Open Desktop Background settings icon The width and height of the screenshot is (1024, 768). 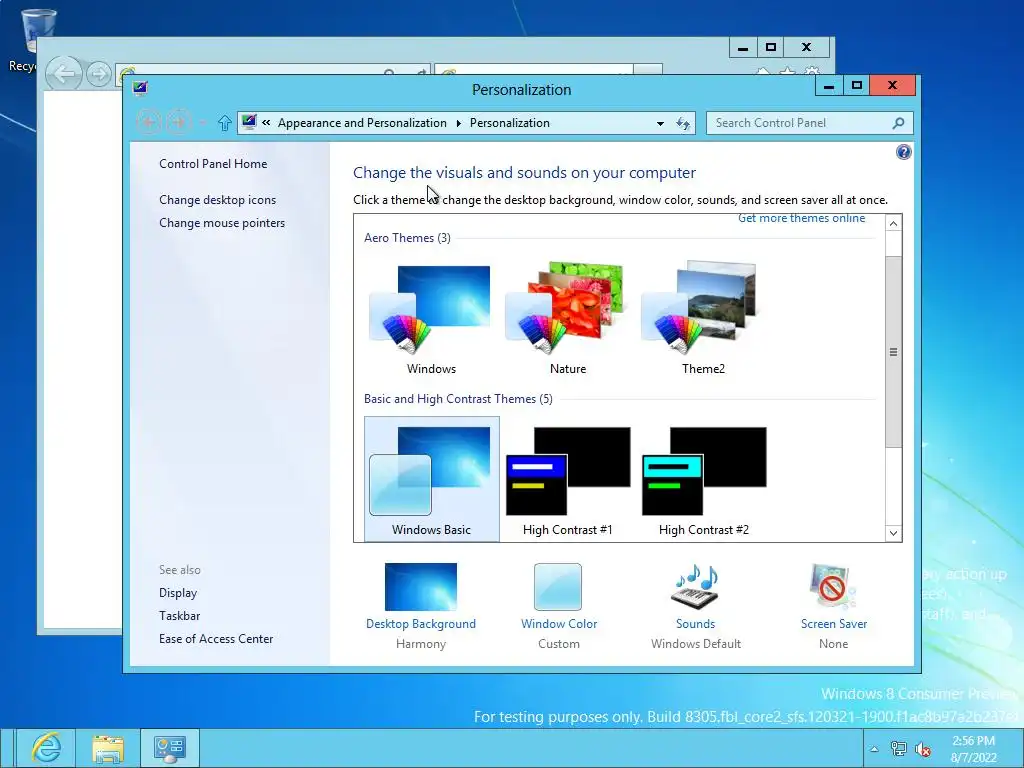pos(421,586)
